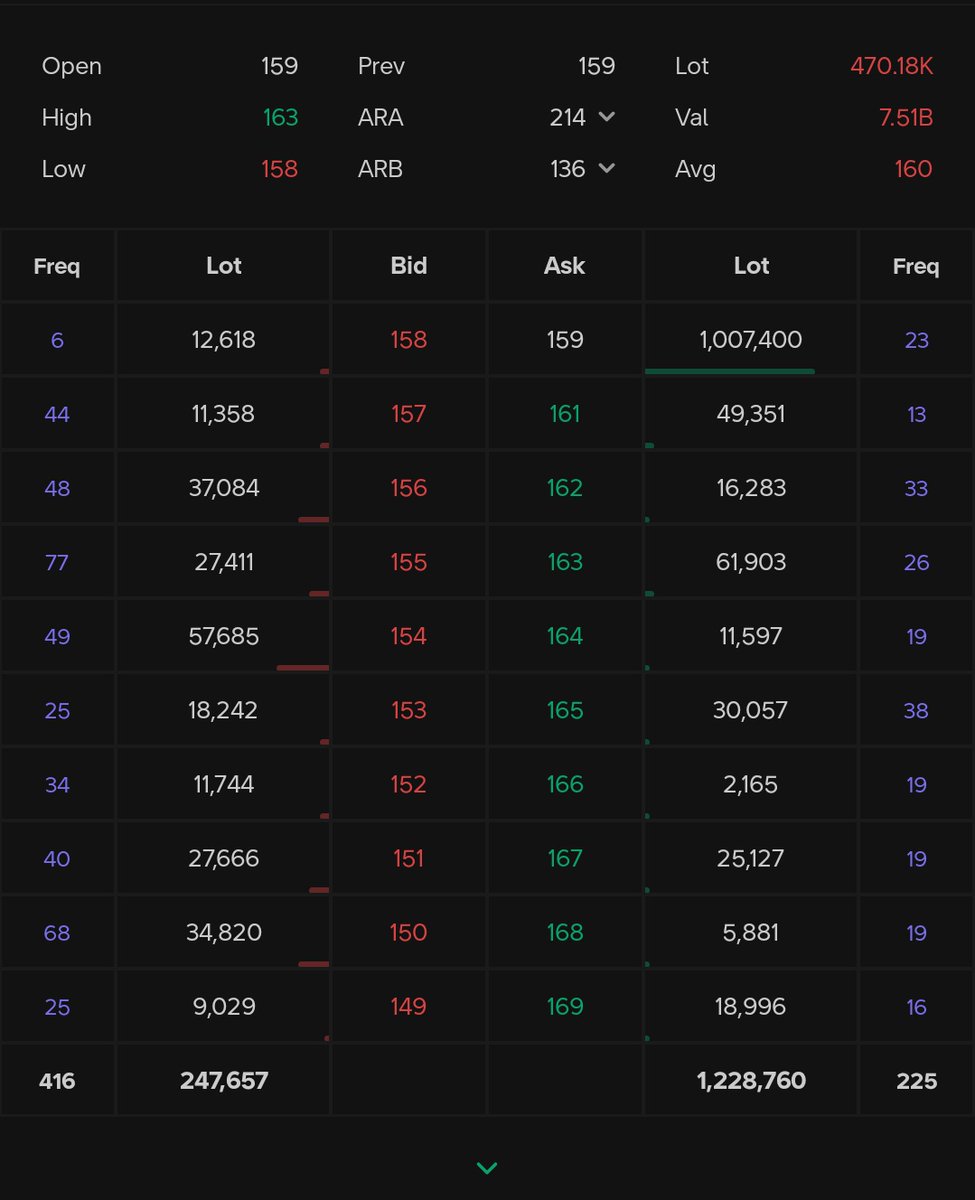This screenshot has width=975, height=1200.
Task: Select ask price 169
Action: 565,1006
